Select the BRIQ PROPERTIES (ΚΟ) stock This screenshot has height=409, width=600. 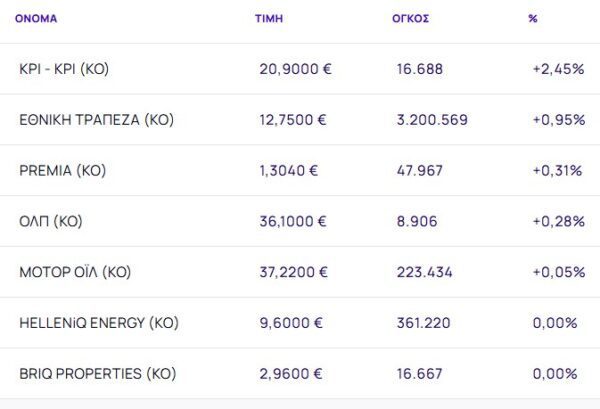coord(99,374)
